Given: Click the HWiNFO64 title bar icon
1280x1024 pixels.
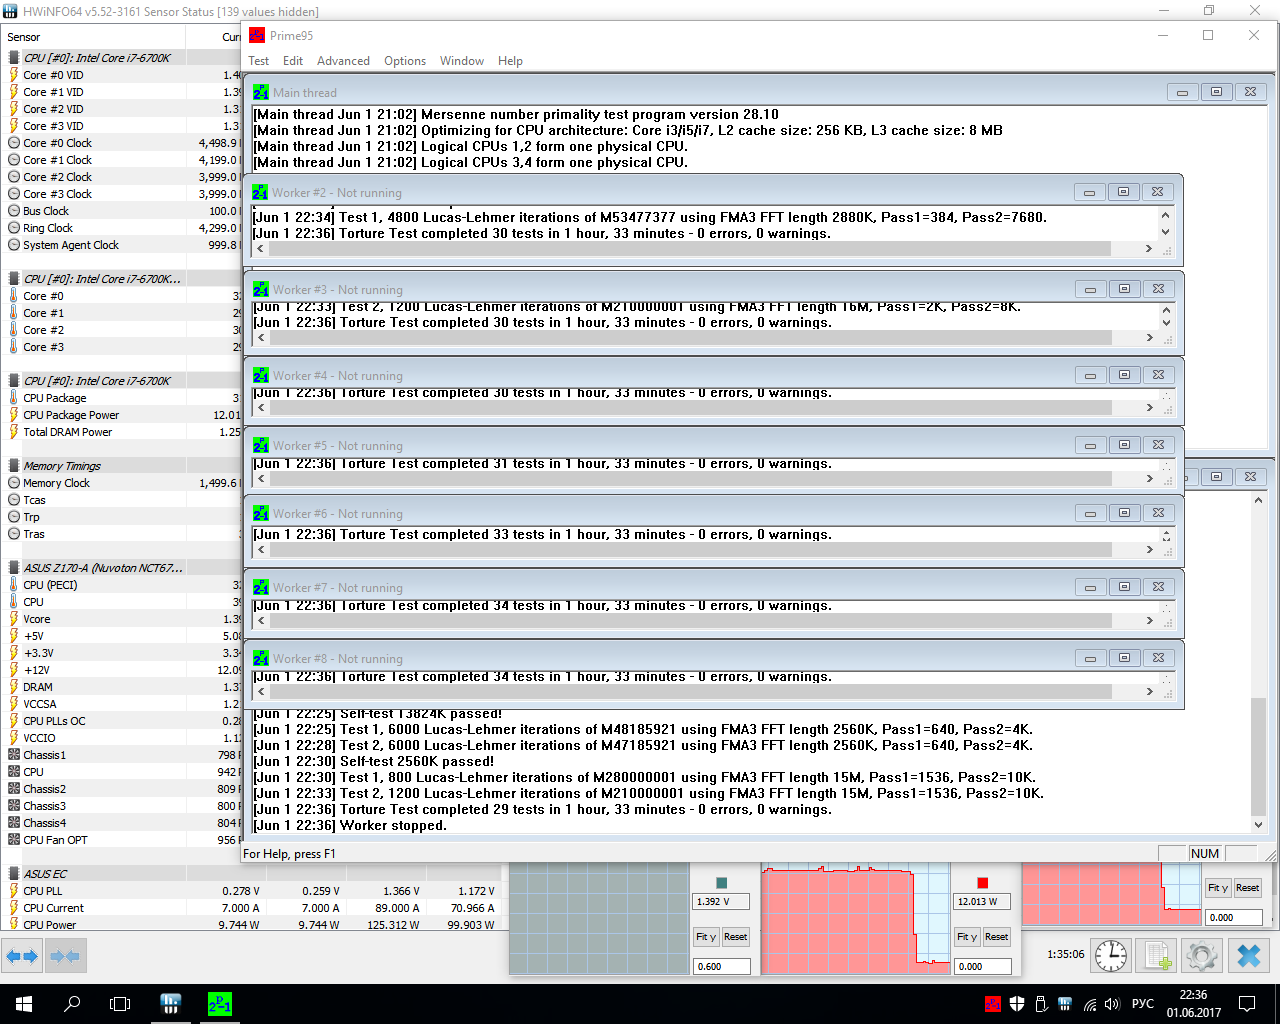Looking at the screenshot, I should pyautogui.click(x=11, y=11).
